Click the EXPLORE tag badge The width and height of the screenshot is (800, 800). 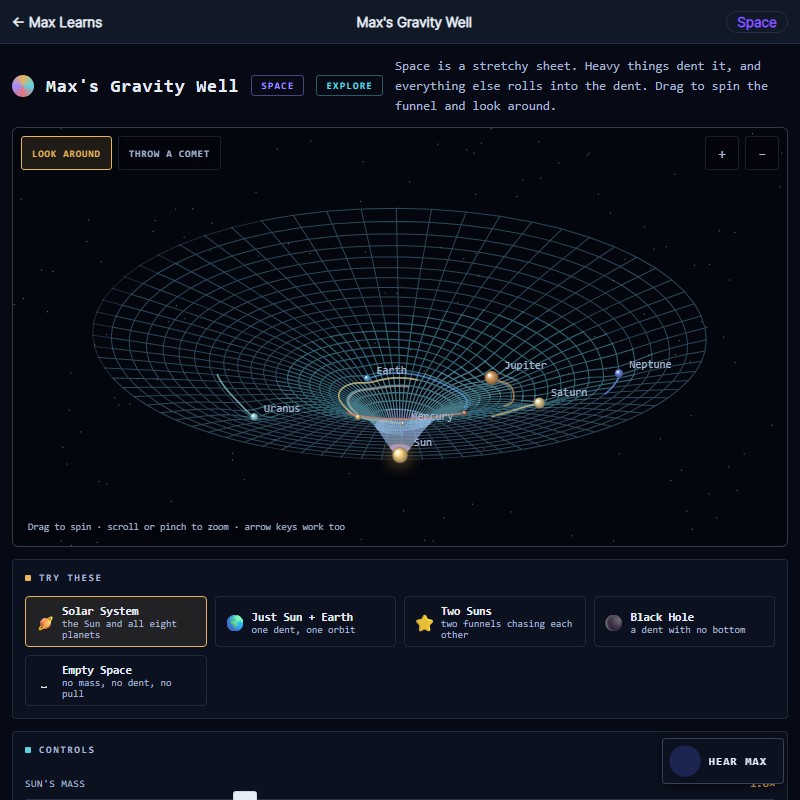(x=349, y=86)
